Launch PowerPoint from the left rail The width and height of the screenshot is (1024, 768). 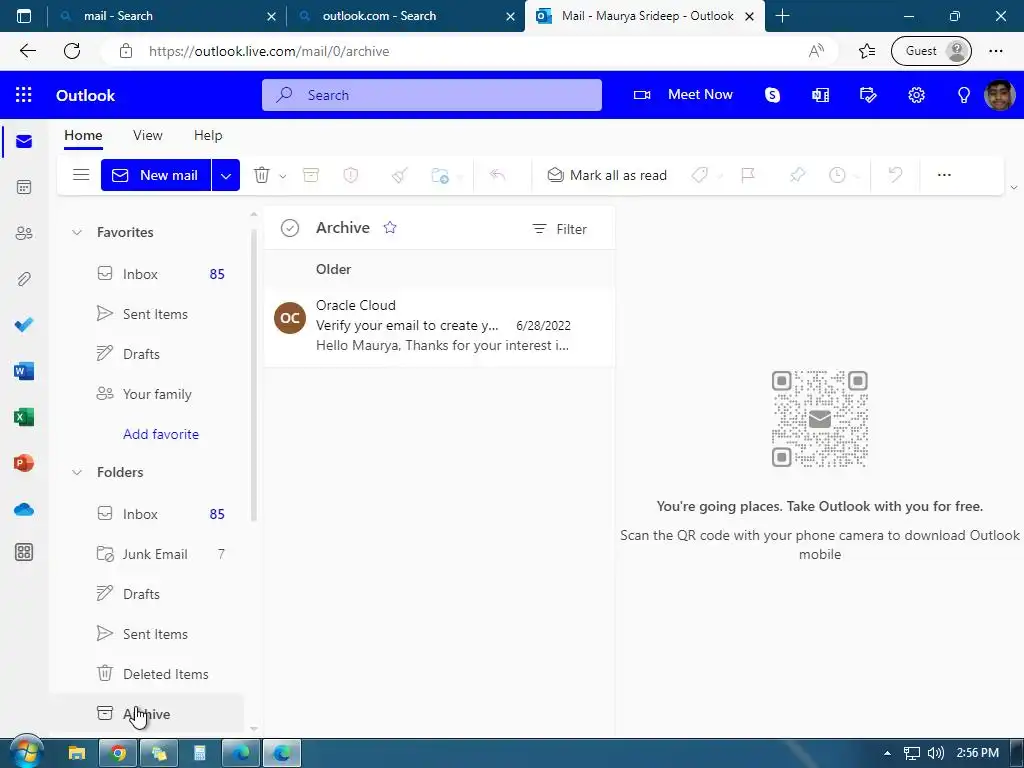tap(24, 463)
